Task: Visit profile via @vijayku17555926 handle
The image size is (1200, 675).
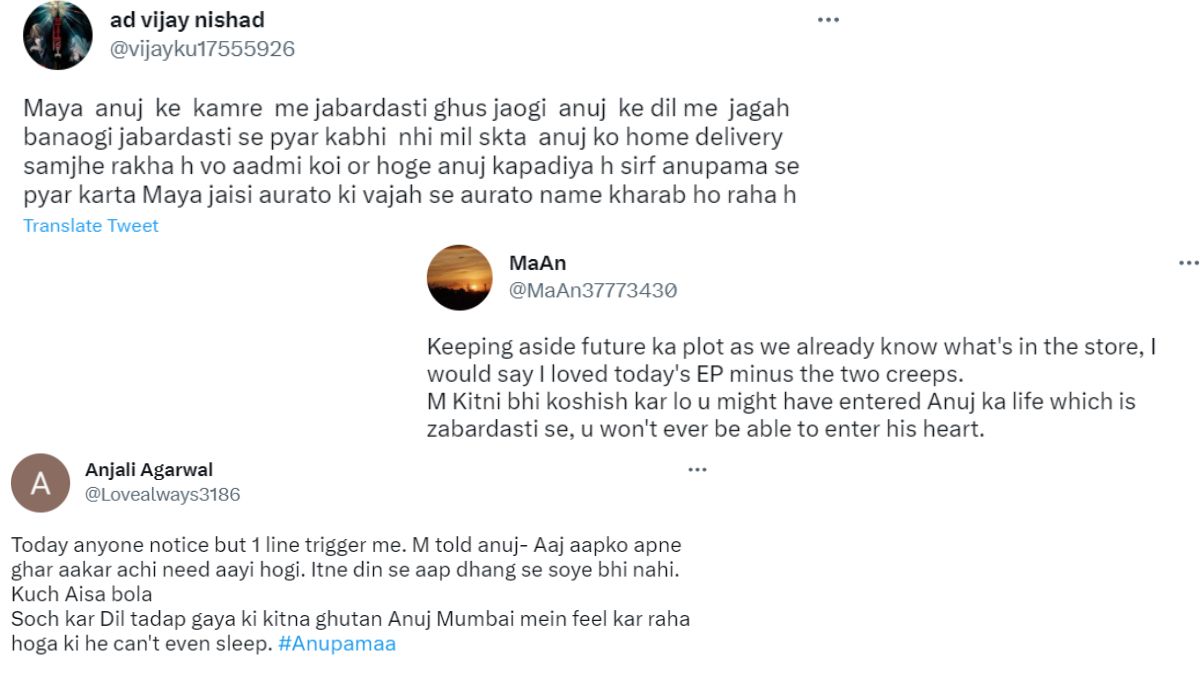Action: [199, 46]
